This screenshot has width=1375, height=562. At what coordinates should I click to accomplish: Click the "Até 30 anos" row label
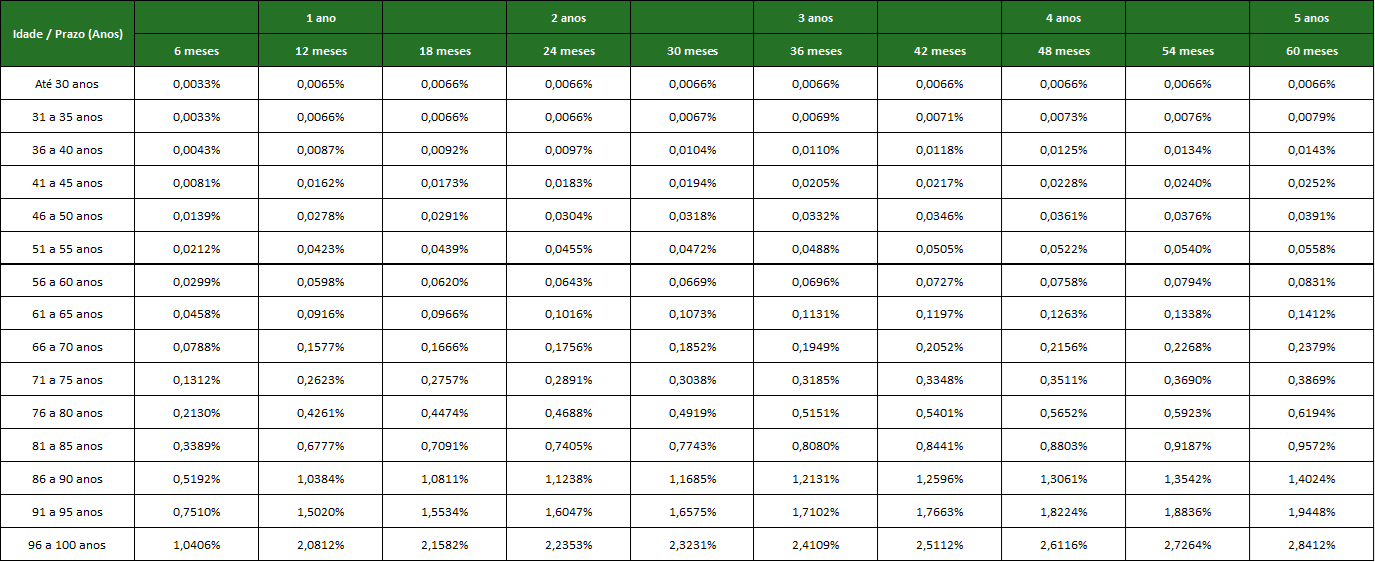tap(67, 84)
